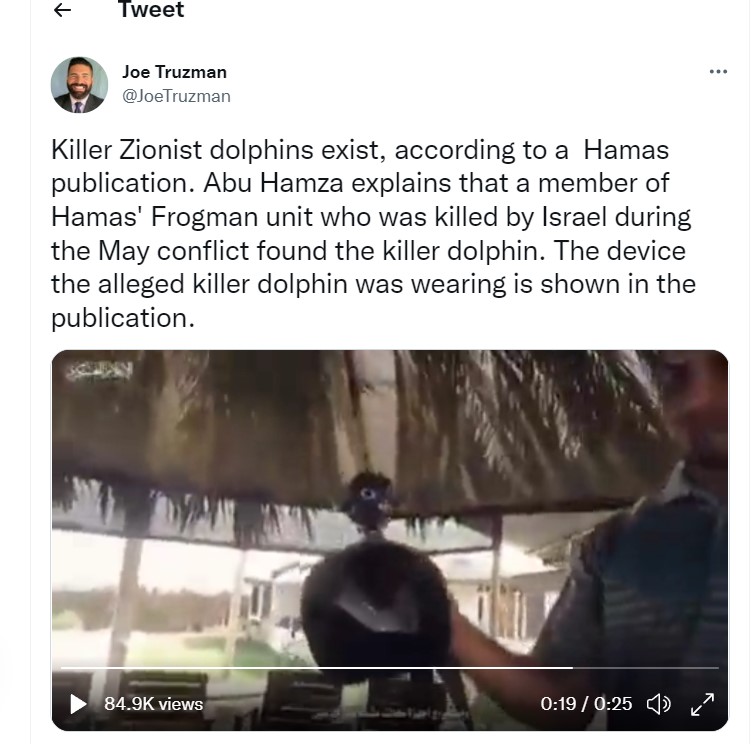Play the video with the play button
This screenshot has height=744, width=753.
point(78,704)
